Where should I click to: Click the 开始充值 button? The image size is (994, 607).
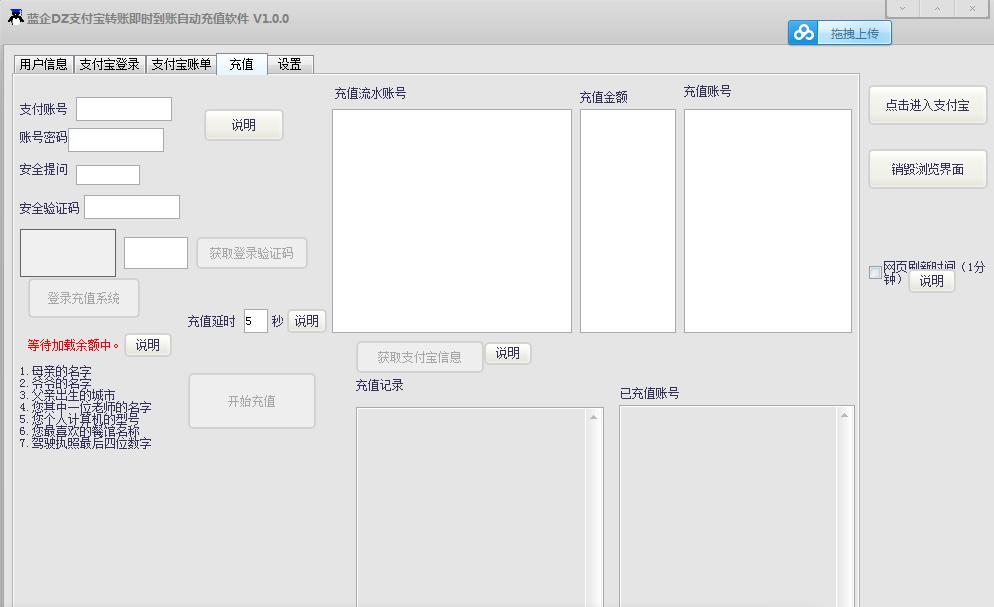pos(252,401)
